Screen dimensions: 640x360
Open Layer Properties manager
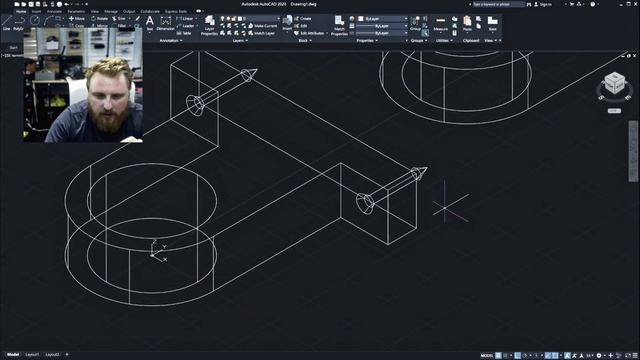(x=209, y=26)
